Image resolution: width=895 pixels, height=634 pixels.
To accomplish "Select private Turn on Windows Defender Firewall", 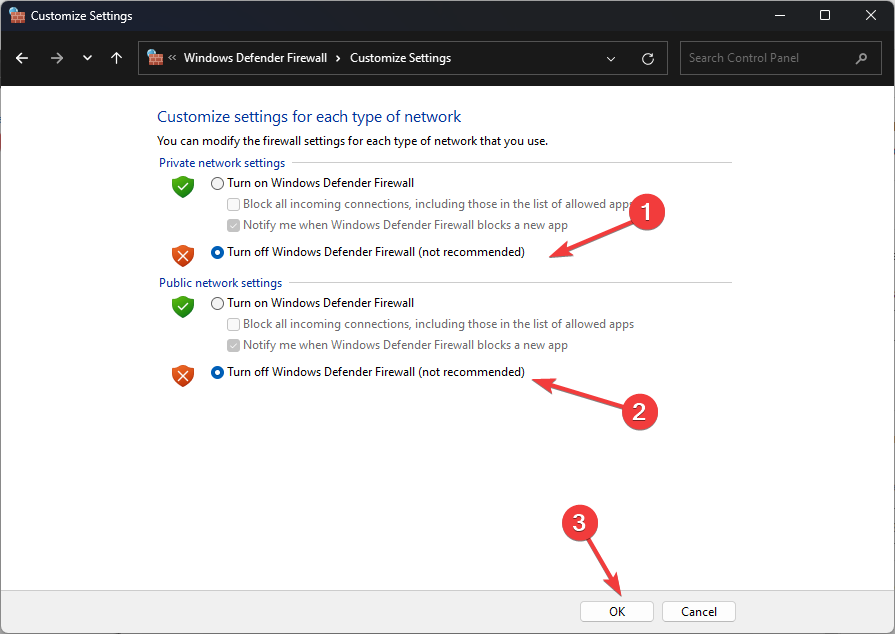I will [217, 184].
